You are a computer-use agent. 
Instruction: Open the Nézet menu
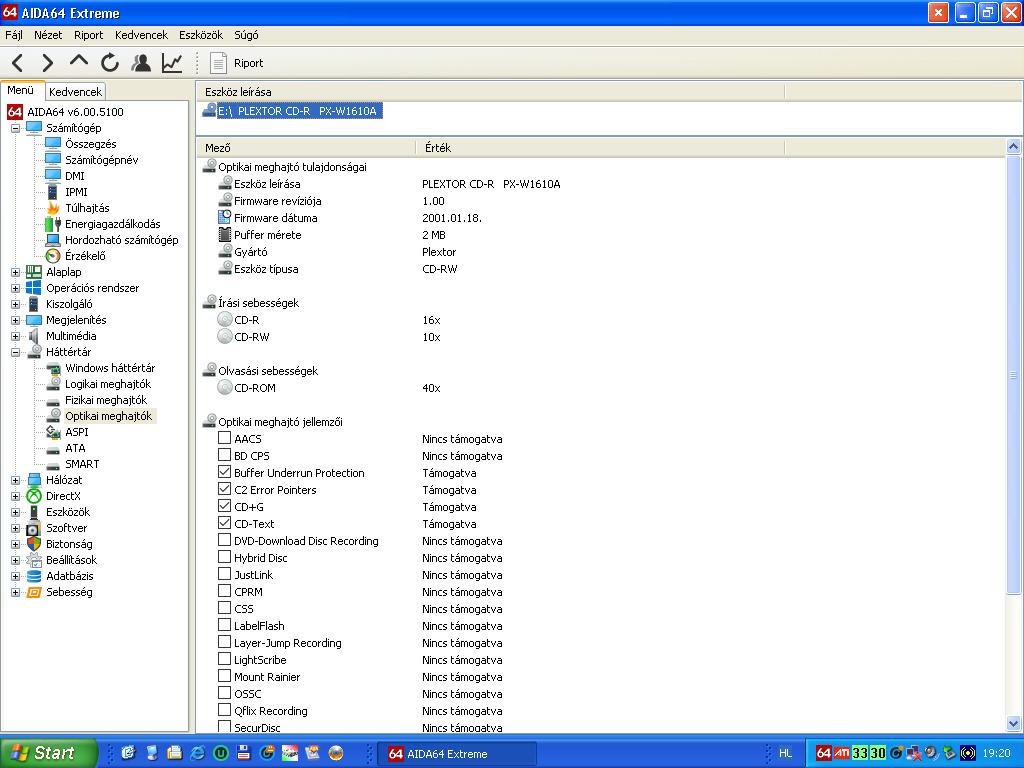(48, 35)
